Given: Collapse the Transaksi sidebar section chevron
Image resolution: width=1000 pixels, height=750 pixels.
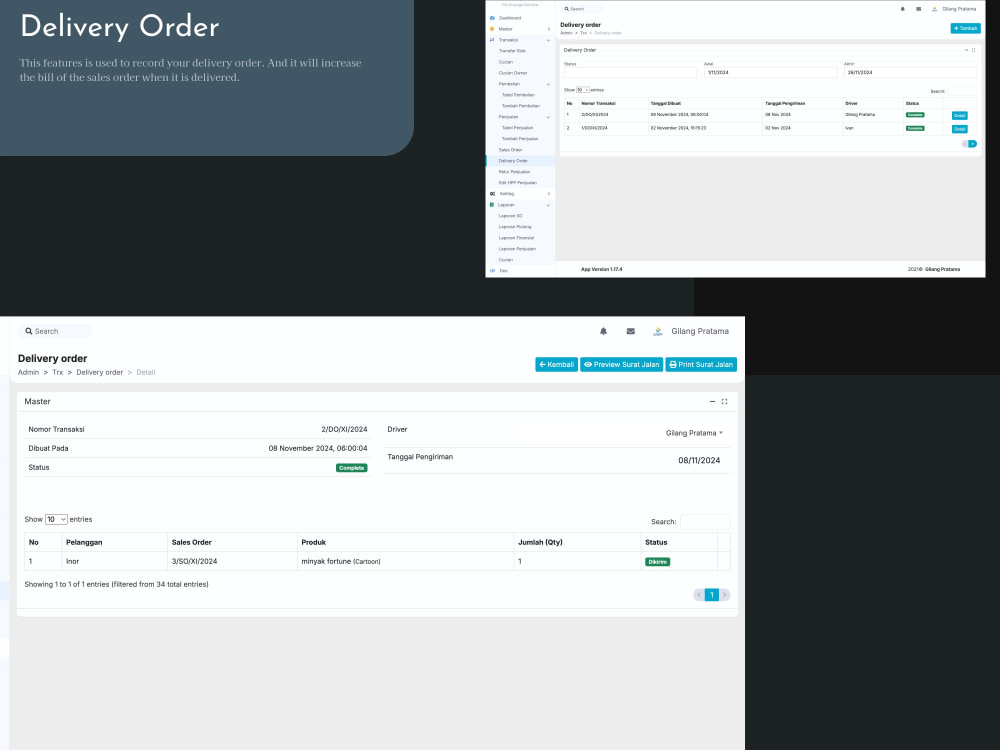Looking at the screenshot, I should 548,40.
